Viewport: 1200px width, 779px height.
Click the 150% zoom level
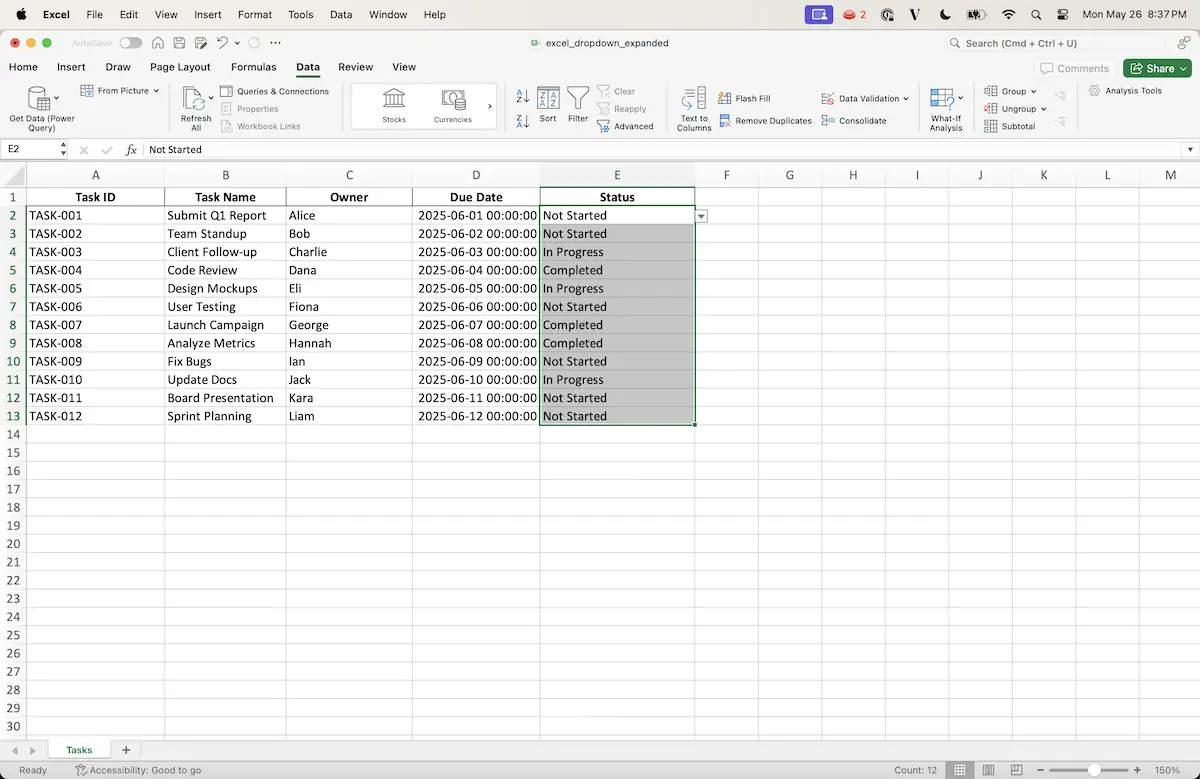point(1169,770)
